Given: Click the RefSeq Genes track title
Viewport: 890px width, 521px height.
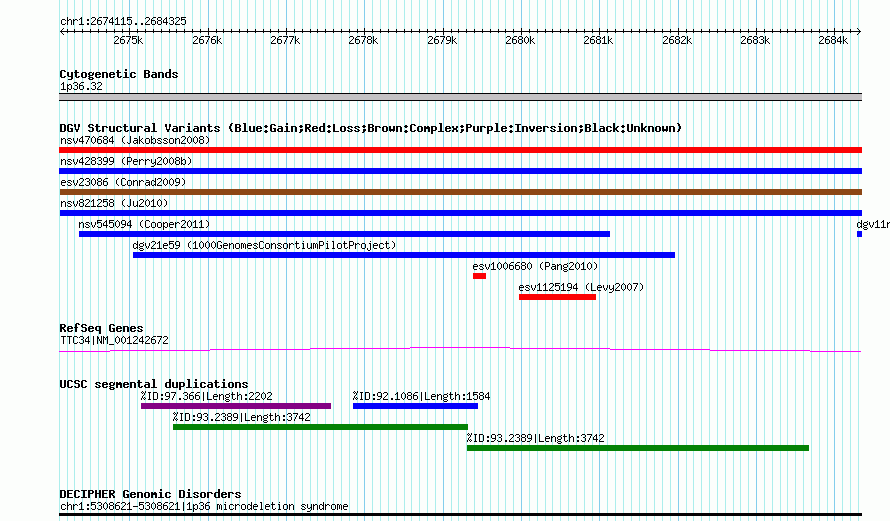Looking at the screenshot, I should 101,328.
